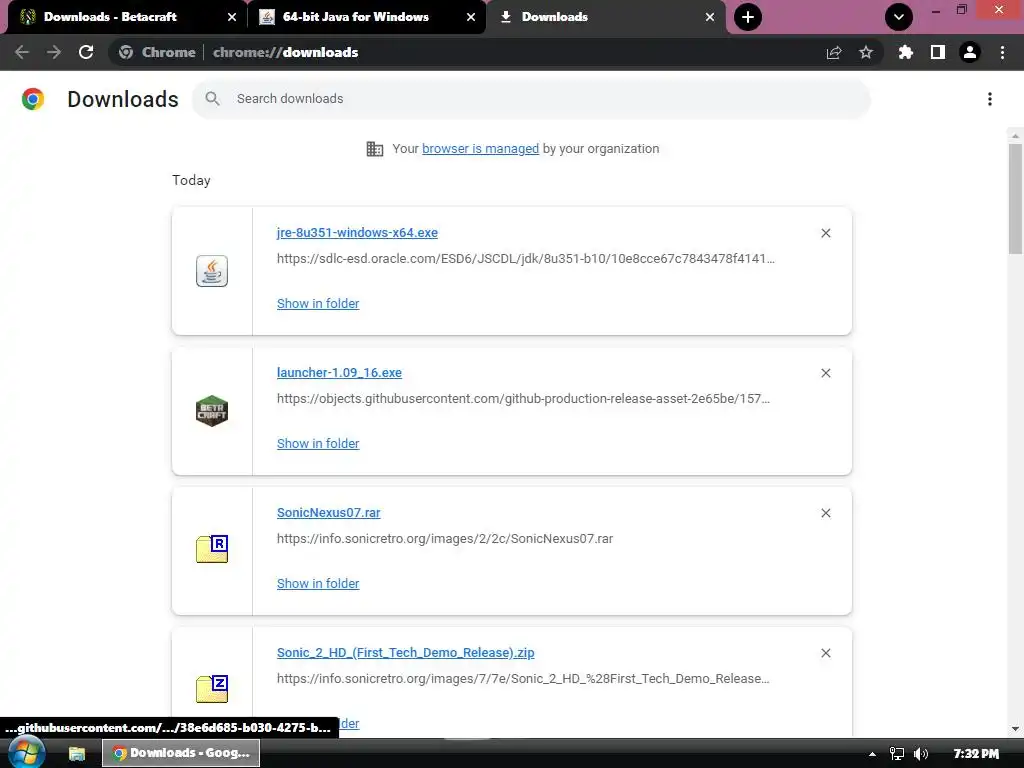Click the search magnifier icon
Screen dimensions: 1024x768
212,99
